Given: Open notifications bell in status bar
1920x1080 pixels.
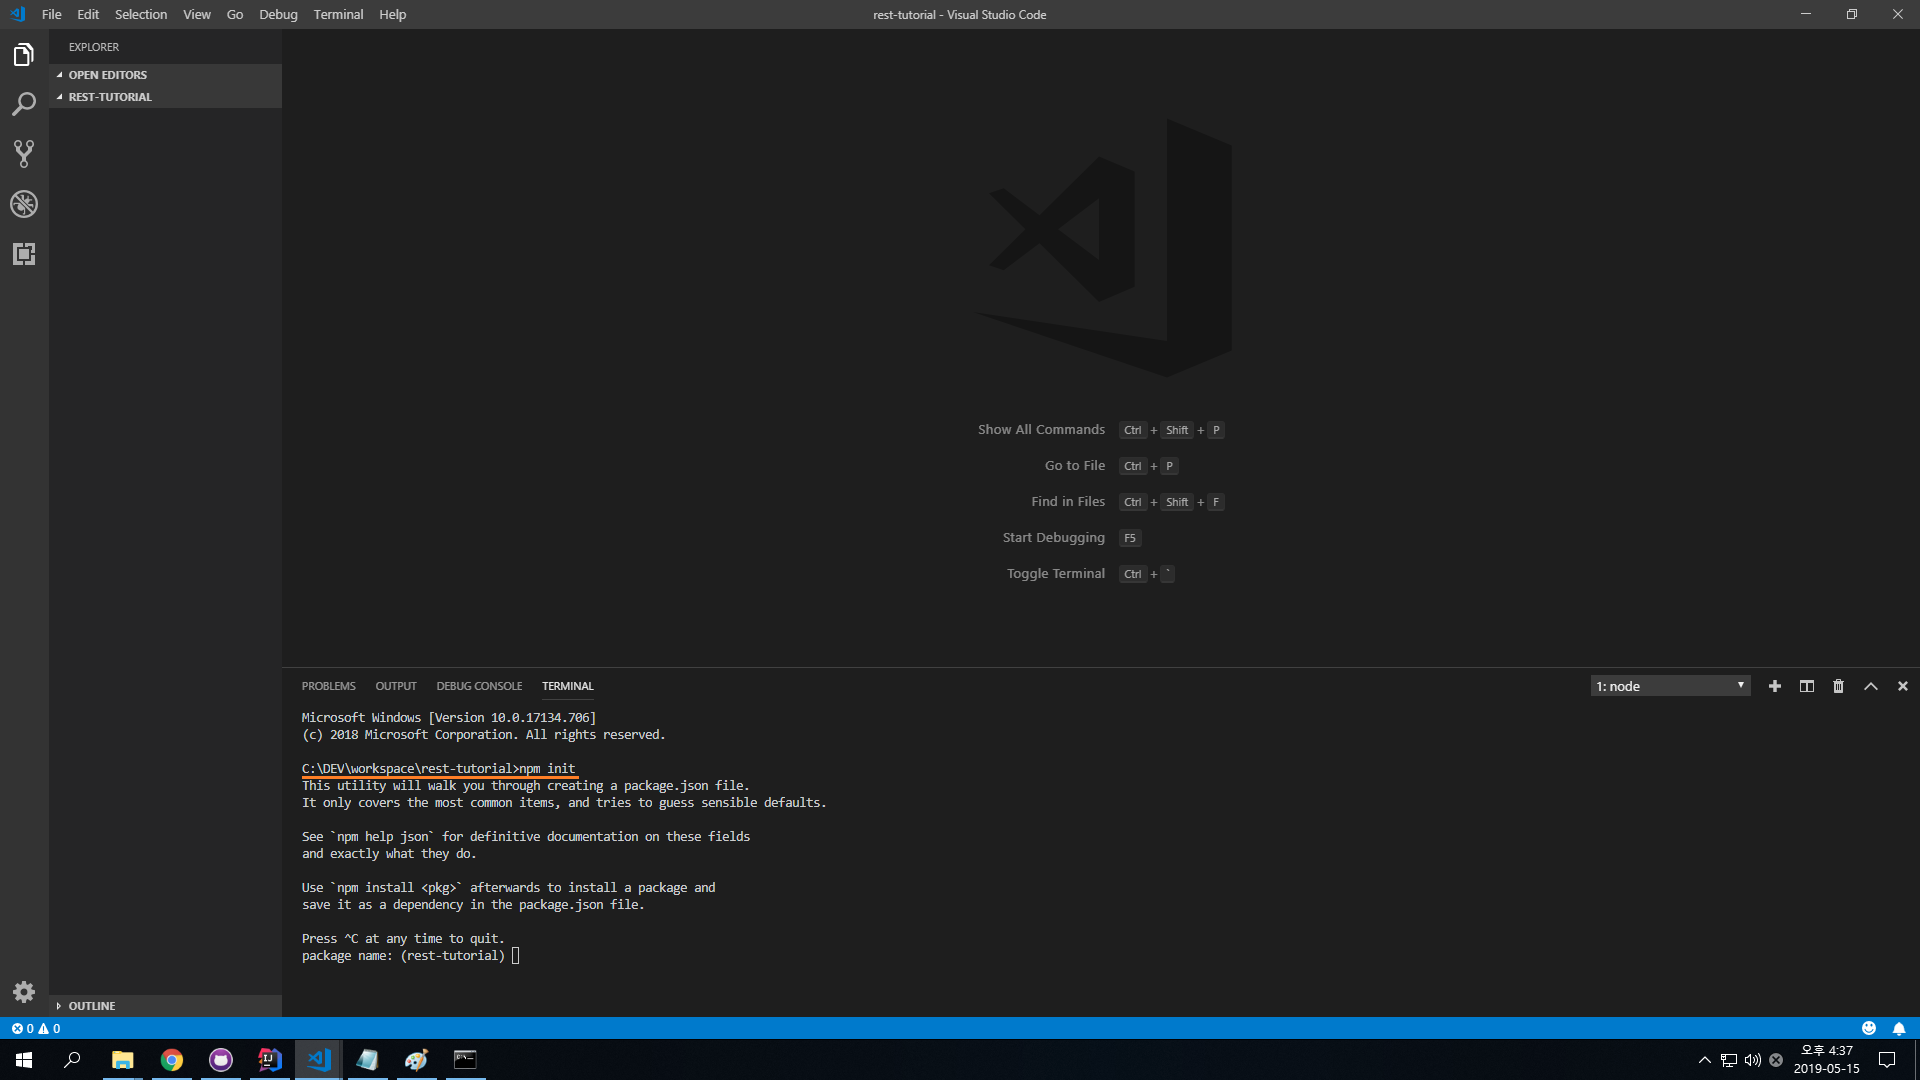Looking at the screenshot, I should tap(1899, 1028).
